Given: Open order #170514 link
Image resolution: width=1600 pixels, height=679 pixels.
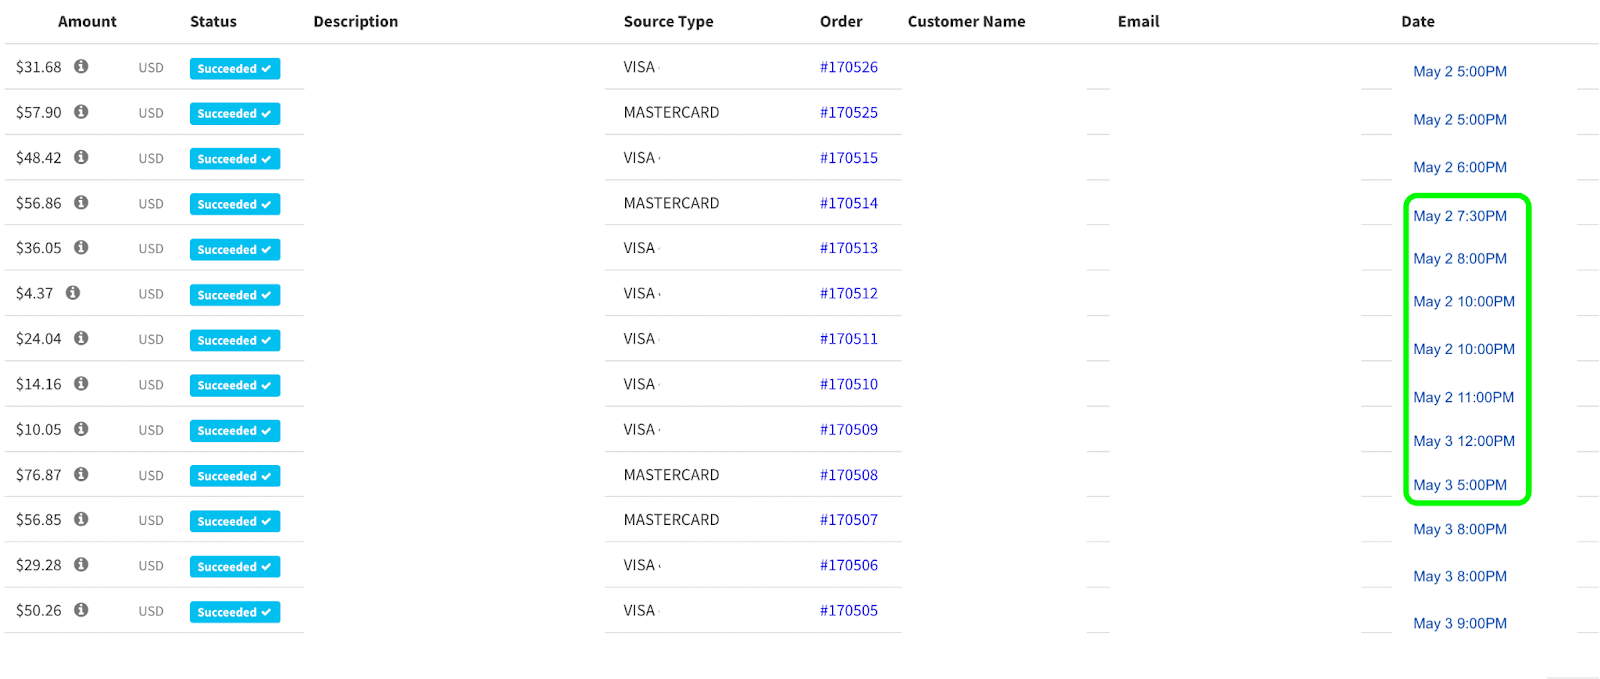Looking at the screenshot, I should (848, 203).
